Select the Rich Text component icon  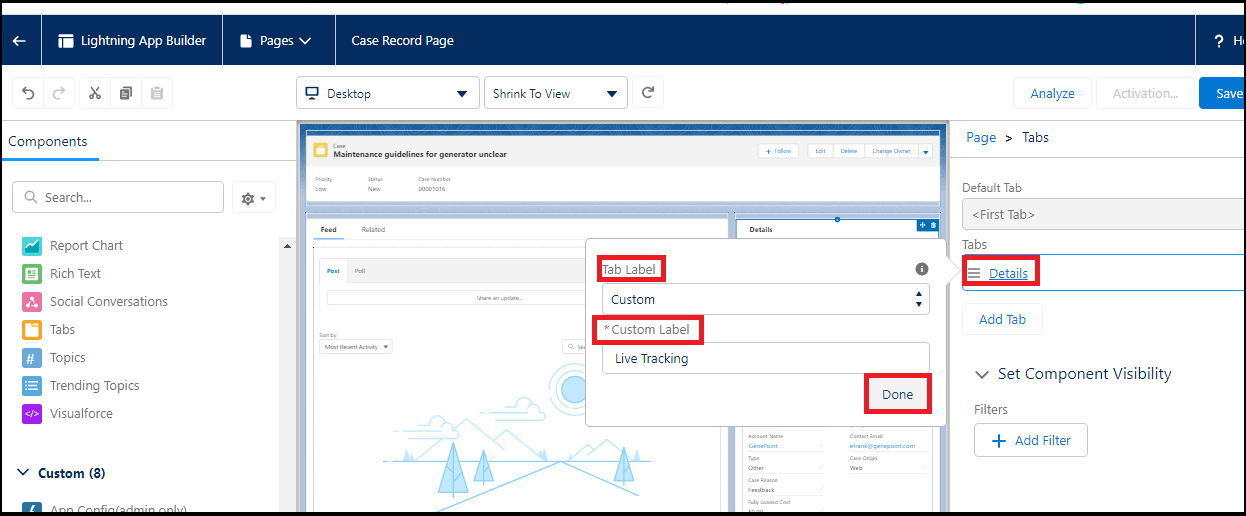(32, 273)
